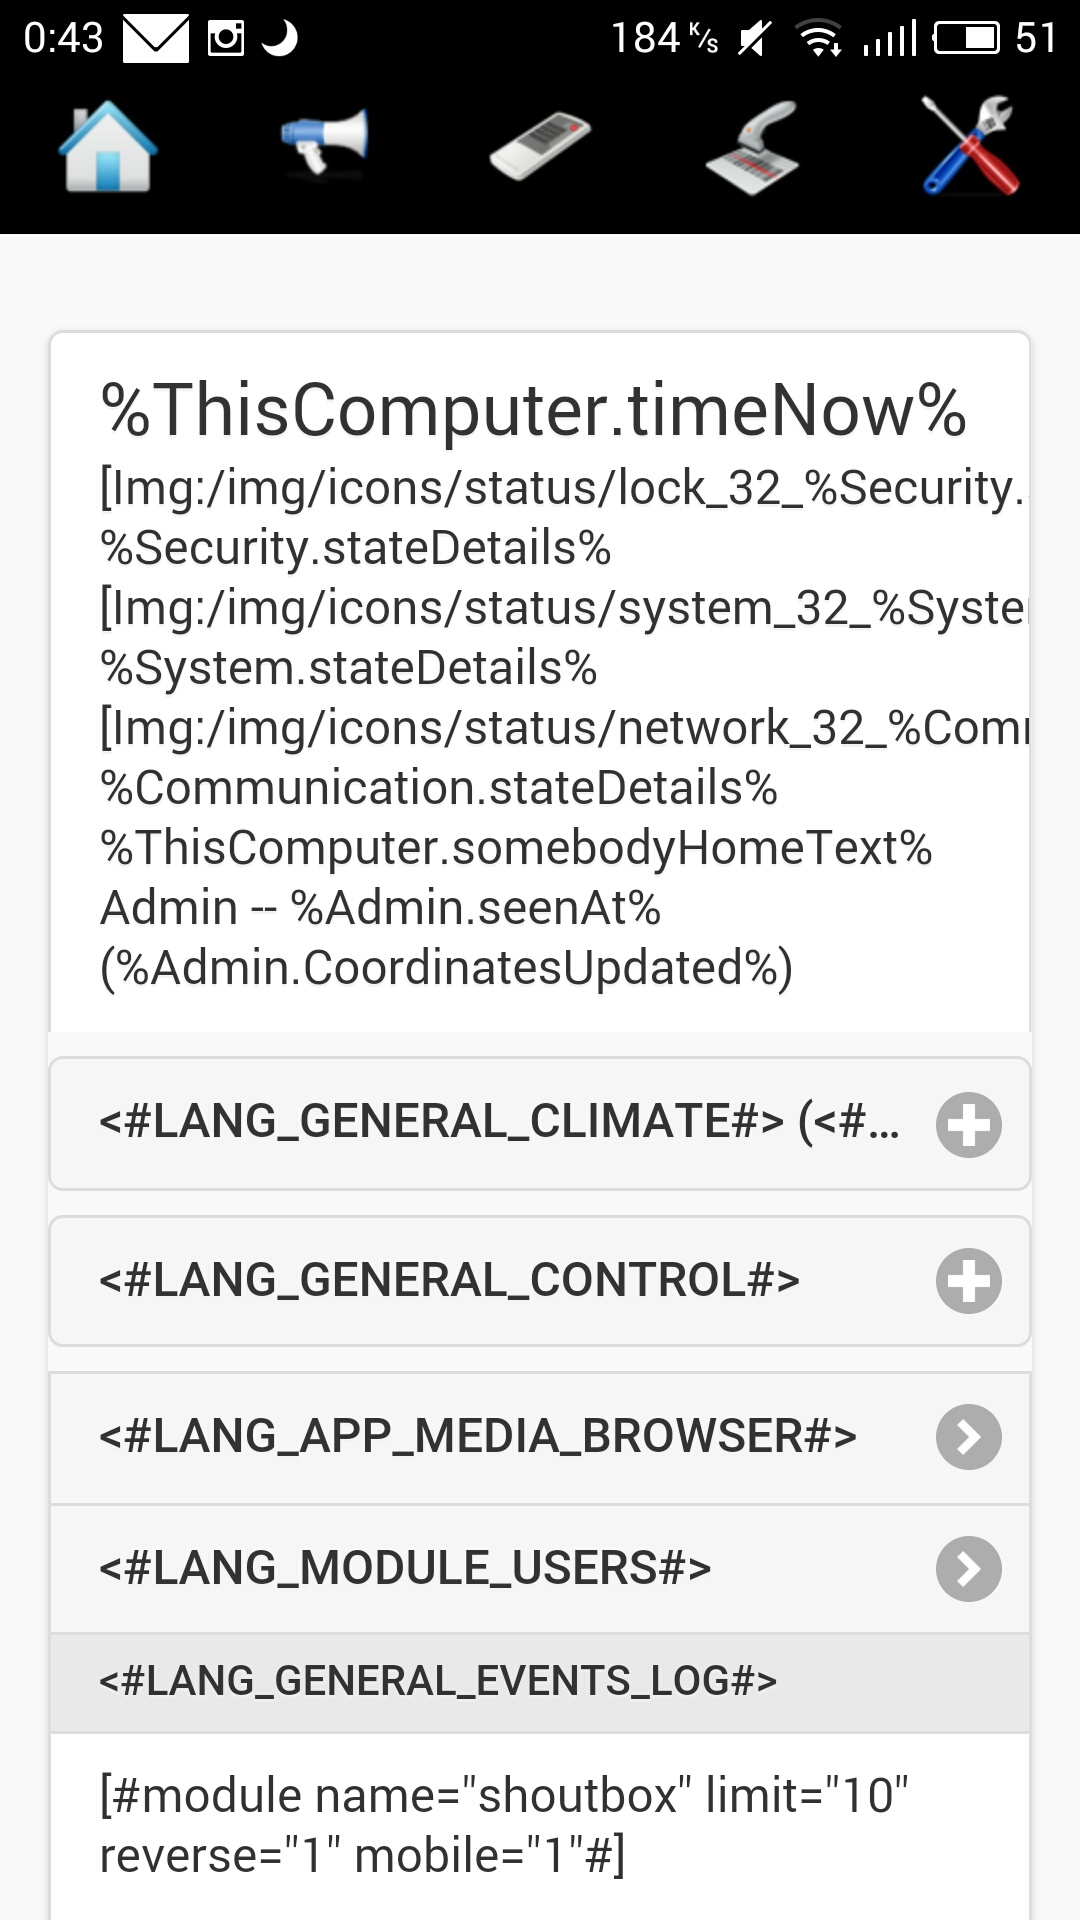
Task: Open the wrench and screwdriver settings icon
Action: pyautogui.click(x=969, y=146)
